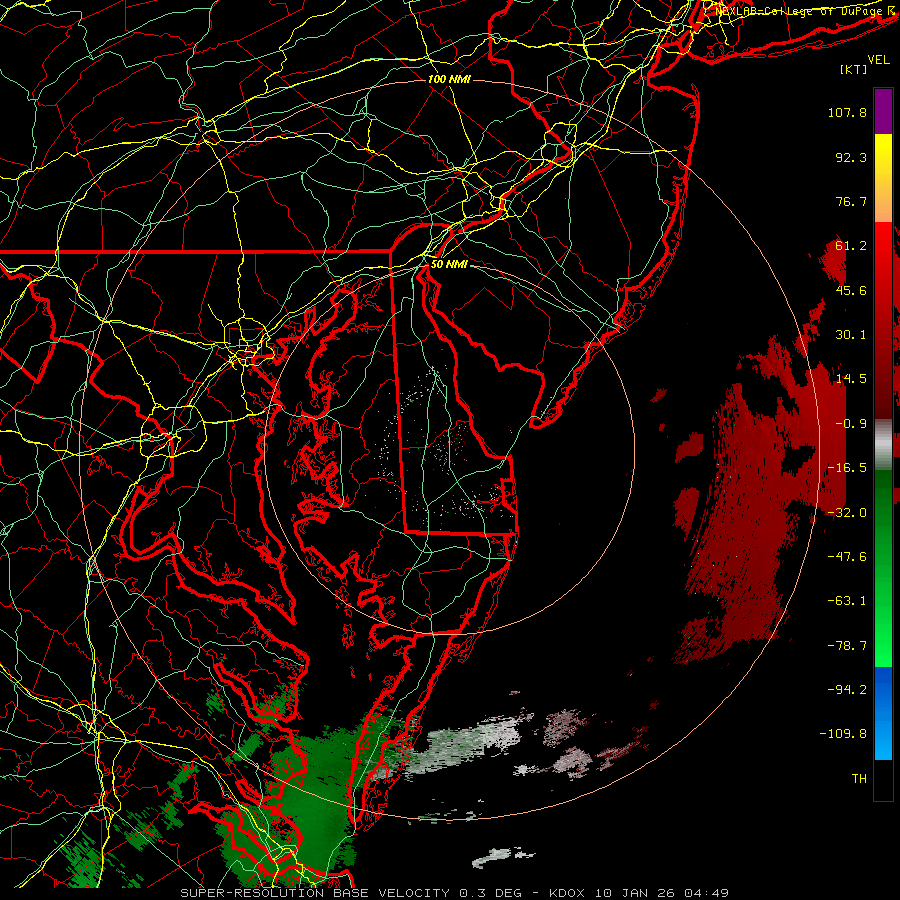Click the 'TH' legend label
The width and height of the screenshot is (900, 900).
coord(859,779)
